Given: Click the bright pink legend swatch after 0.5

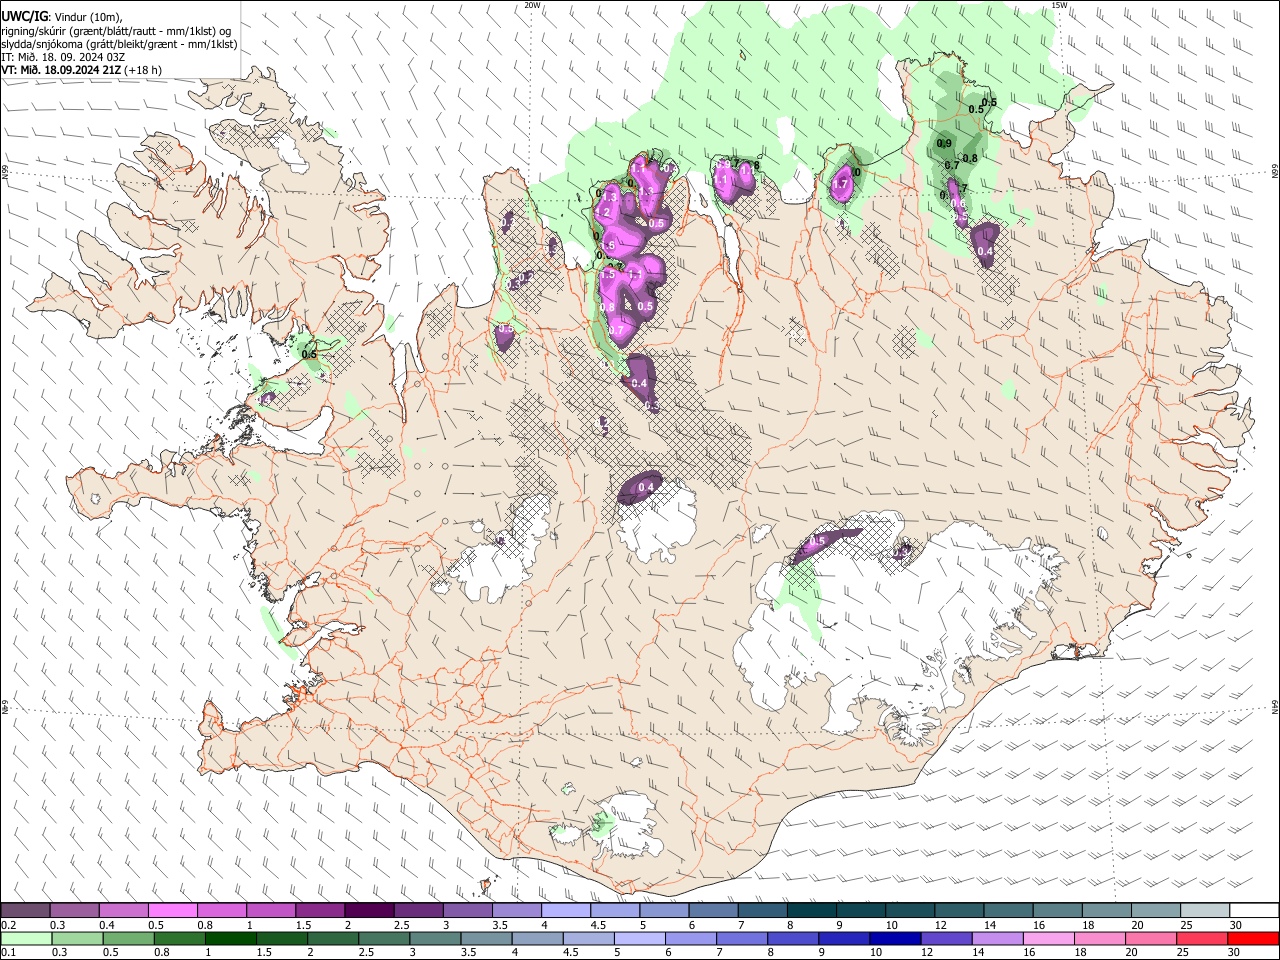Looking at the screenshot, I should coord(172,911).
